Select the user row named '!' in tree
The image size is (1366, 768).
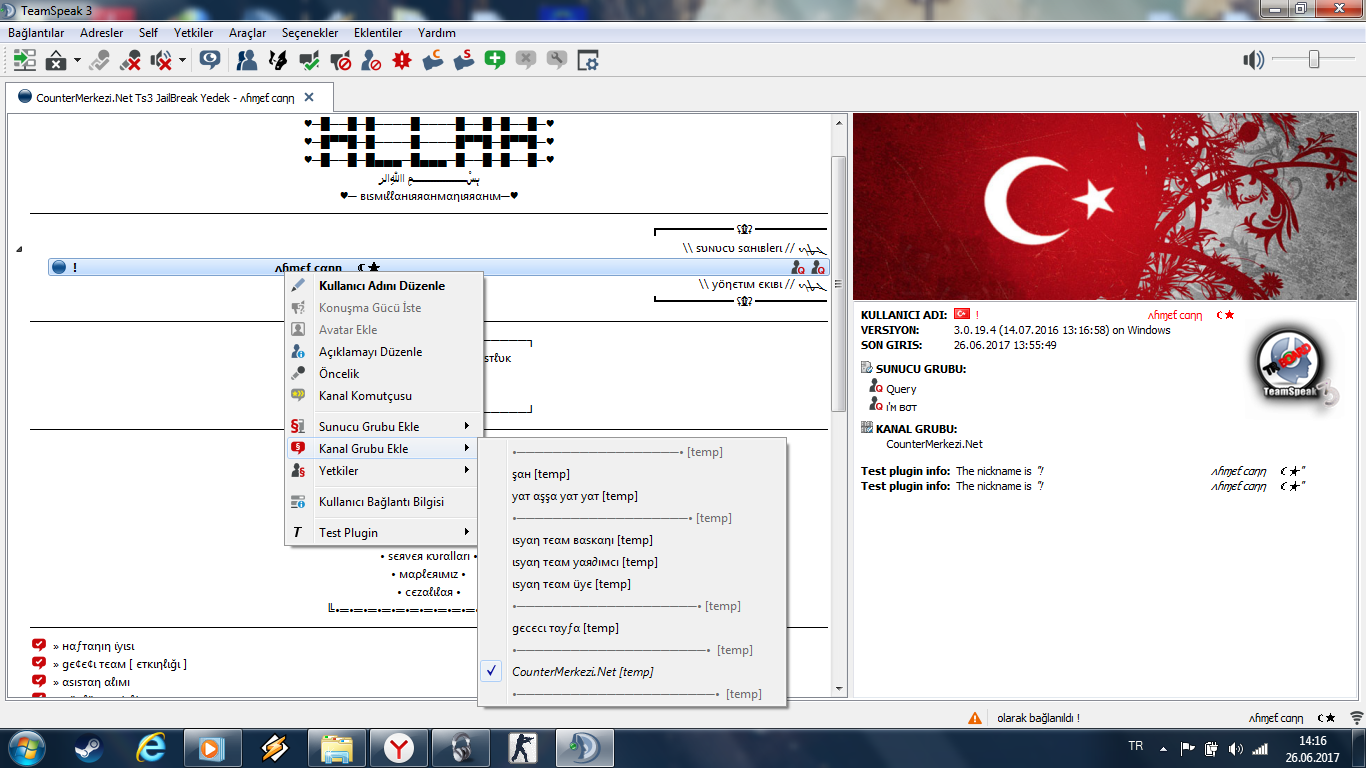(438, 268)
